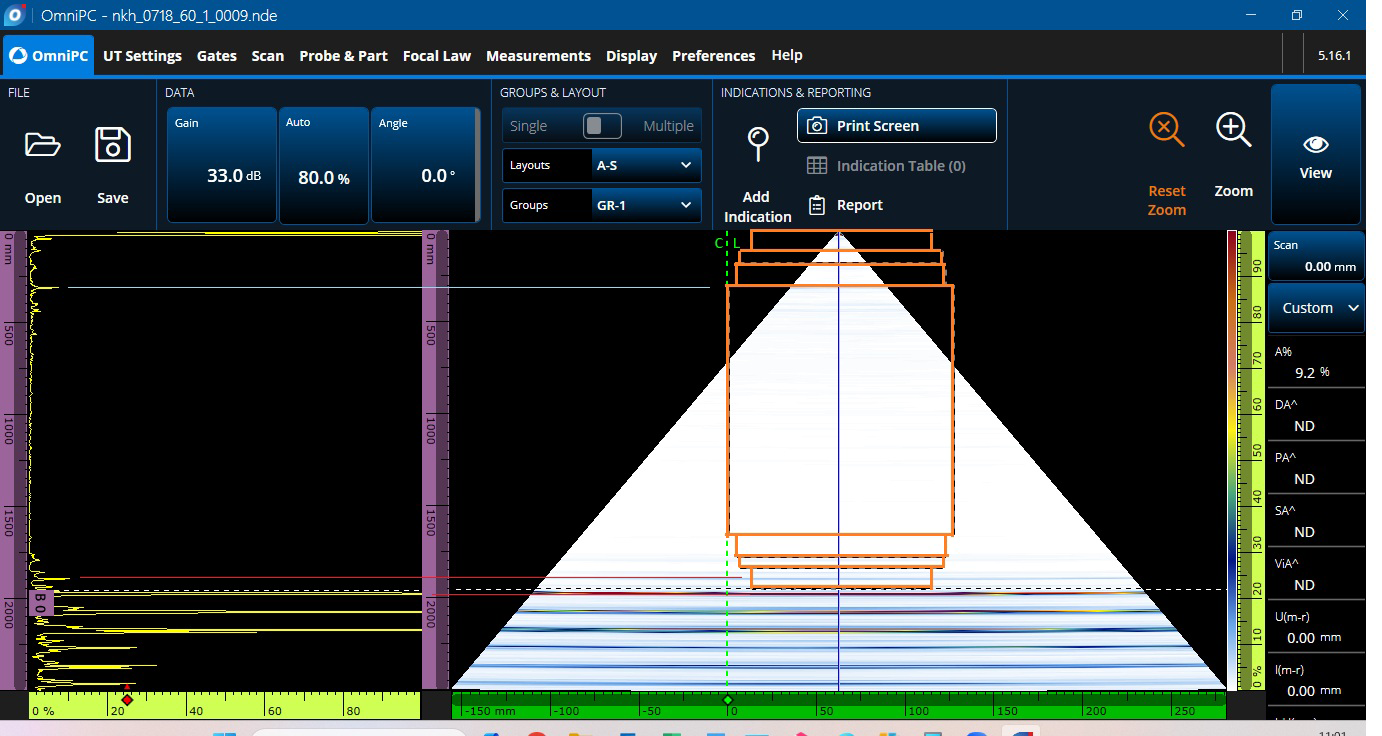Click the OmniPC home logo tab

48,56
